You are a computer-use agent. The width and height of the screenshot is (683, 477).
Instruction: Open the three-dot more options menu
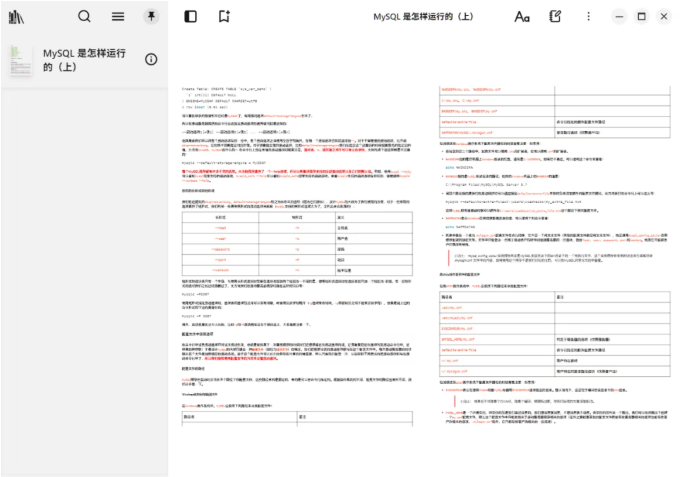pyautogui.click(x=588, y=17)
